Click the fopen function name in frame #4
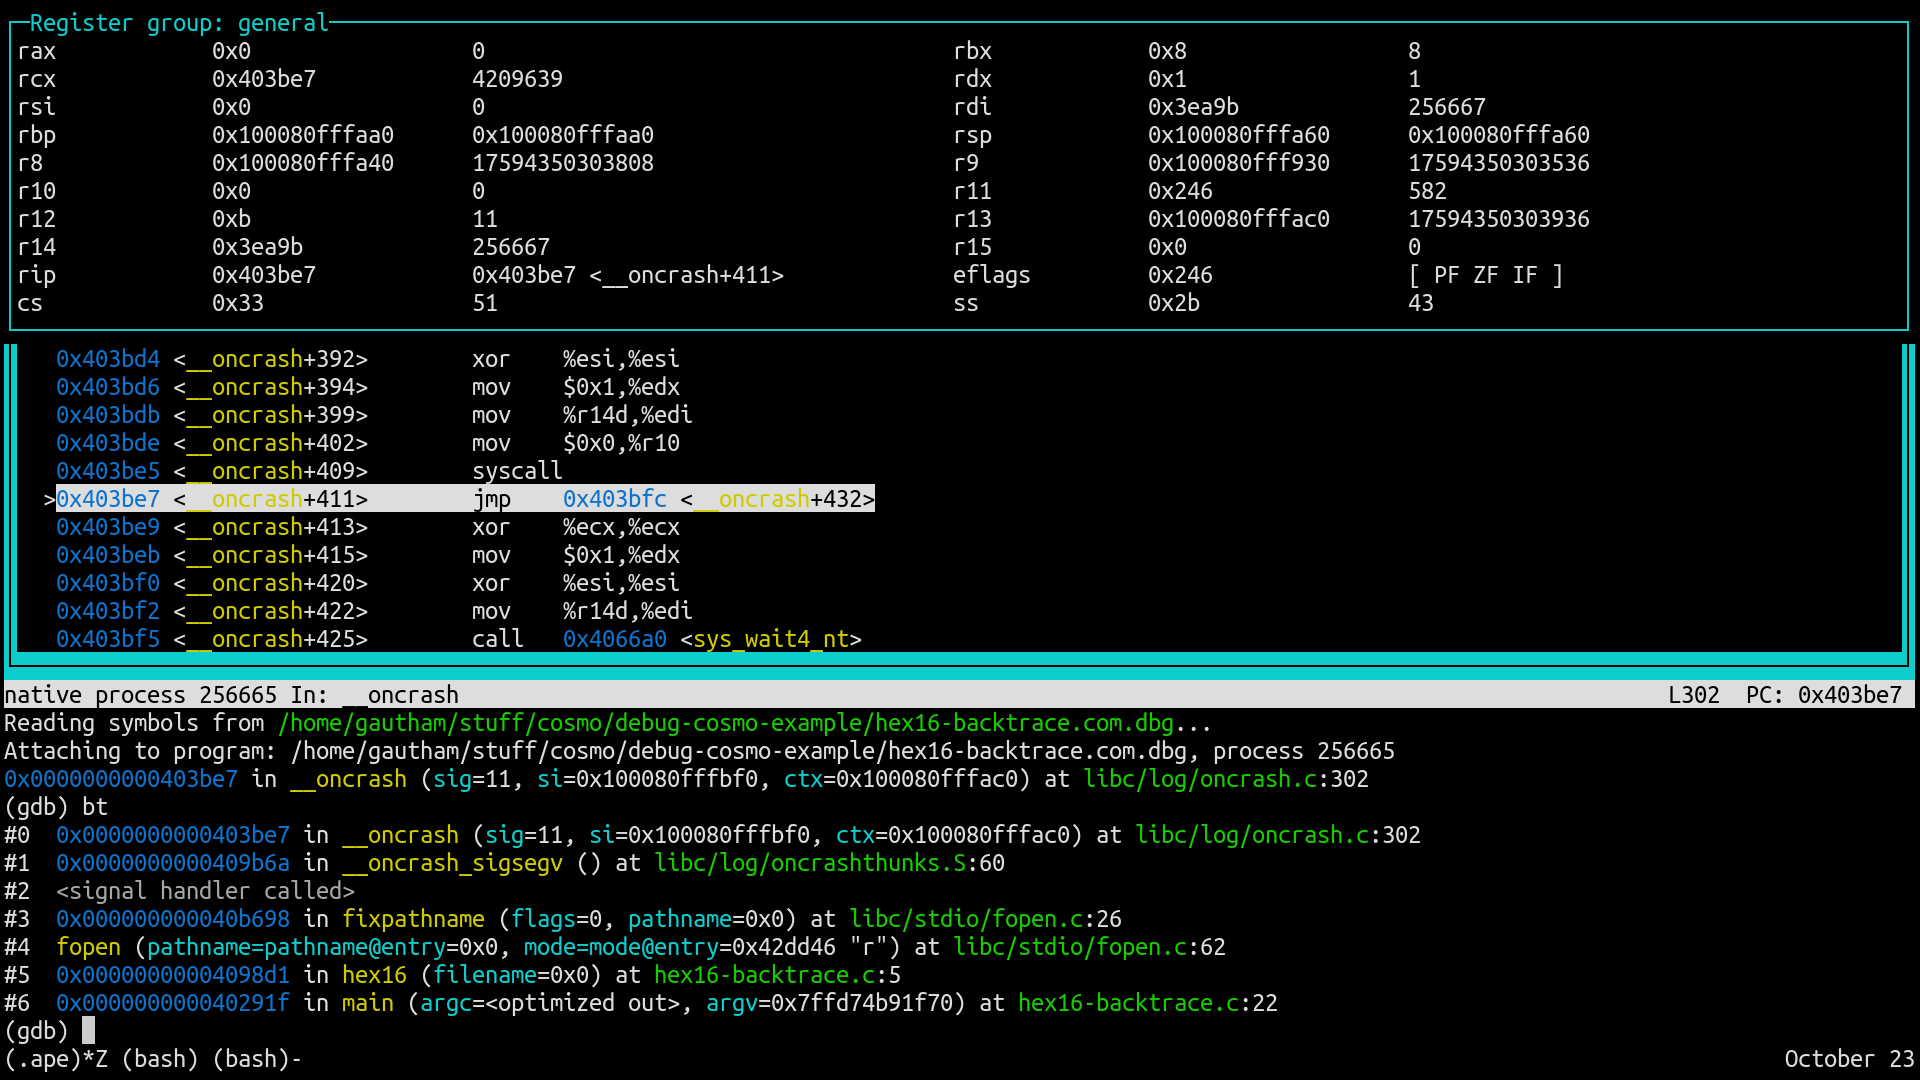The height and width of the screenshot is (1080, 1920). [x=88, y=947]
